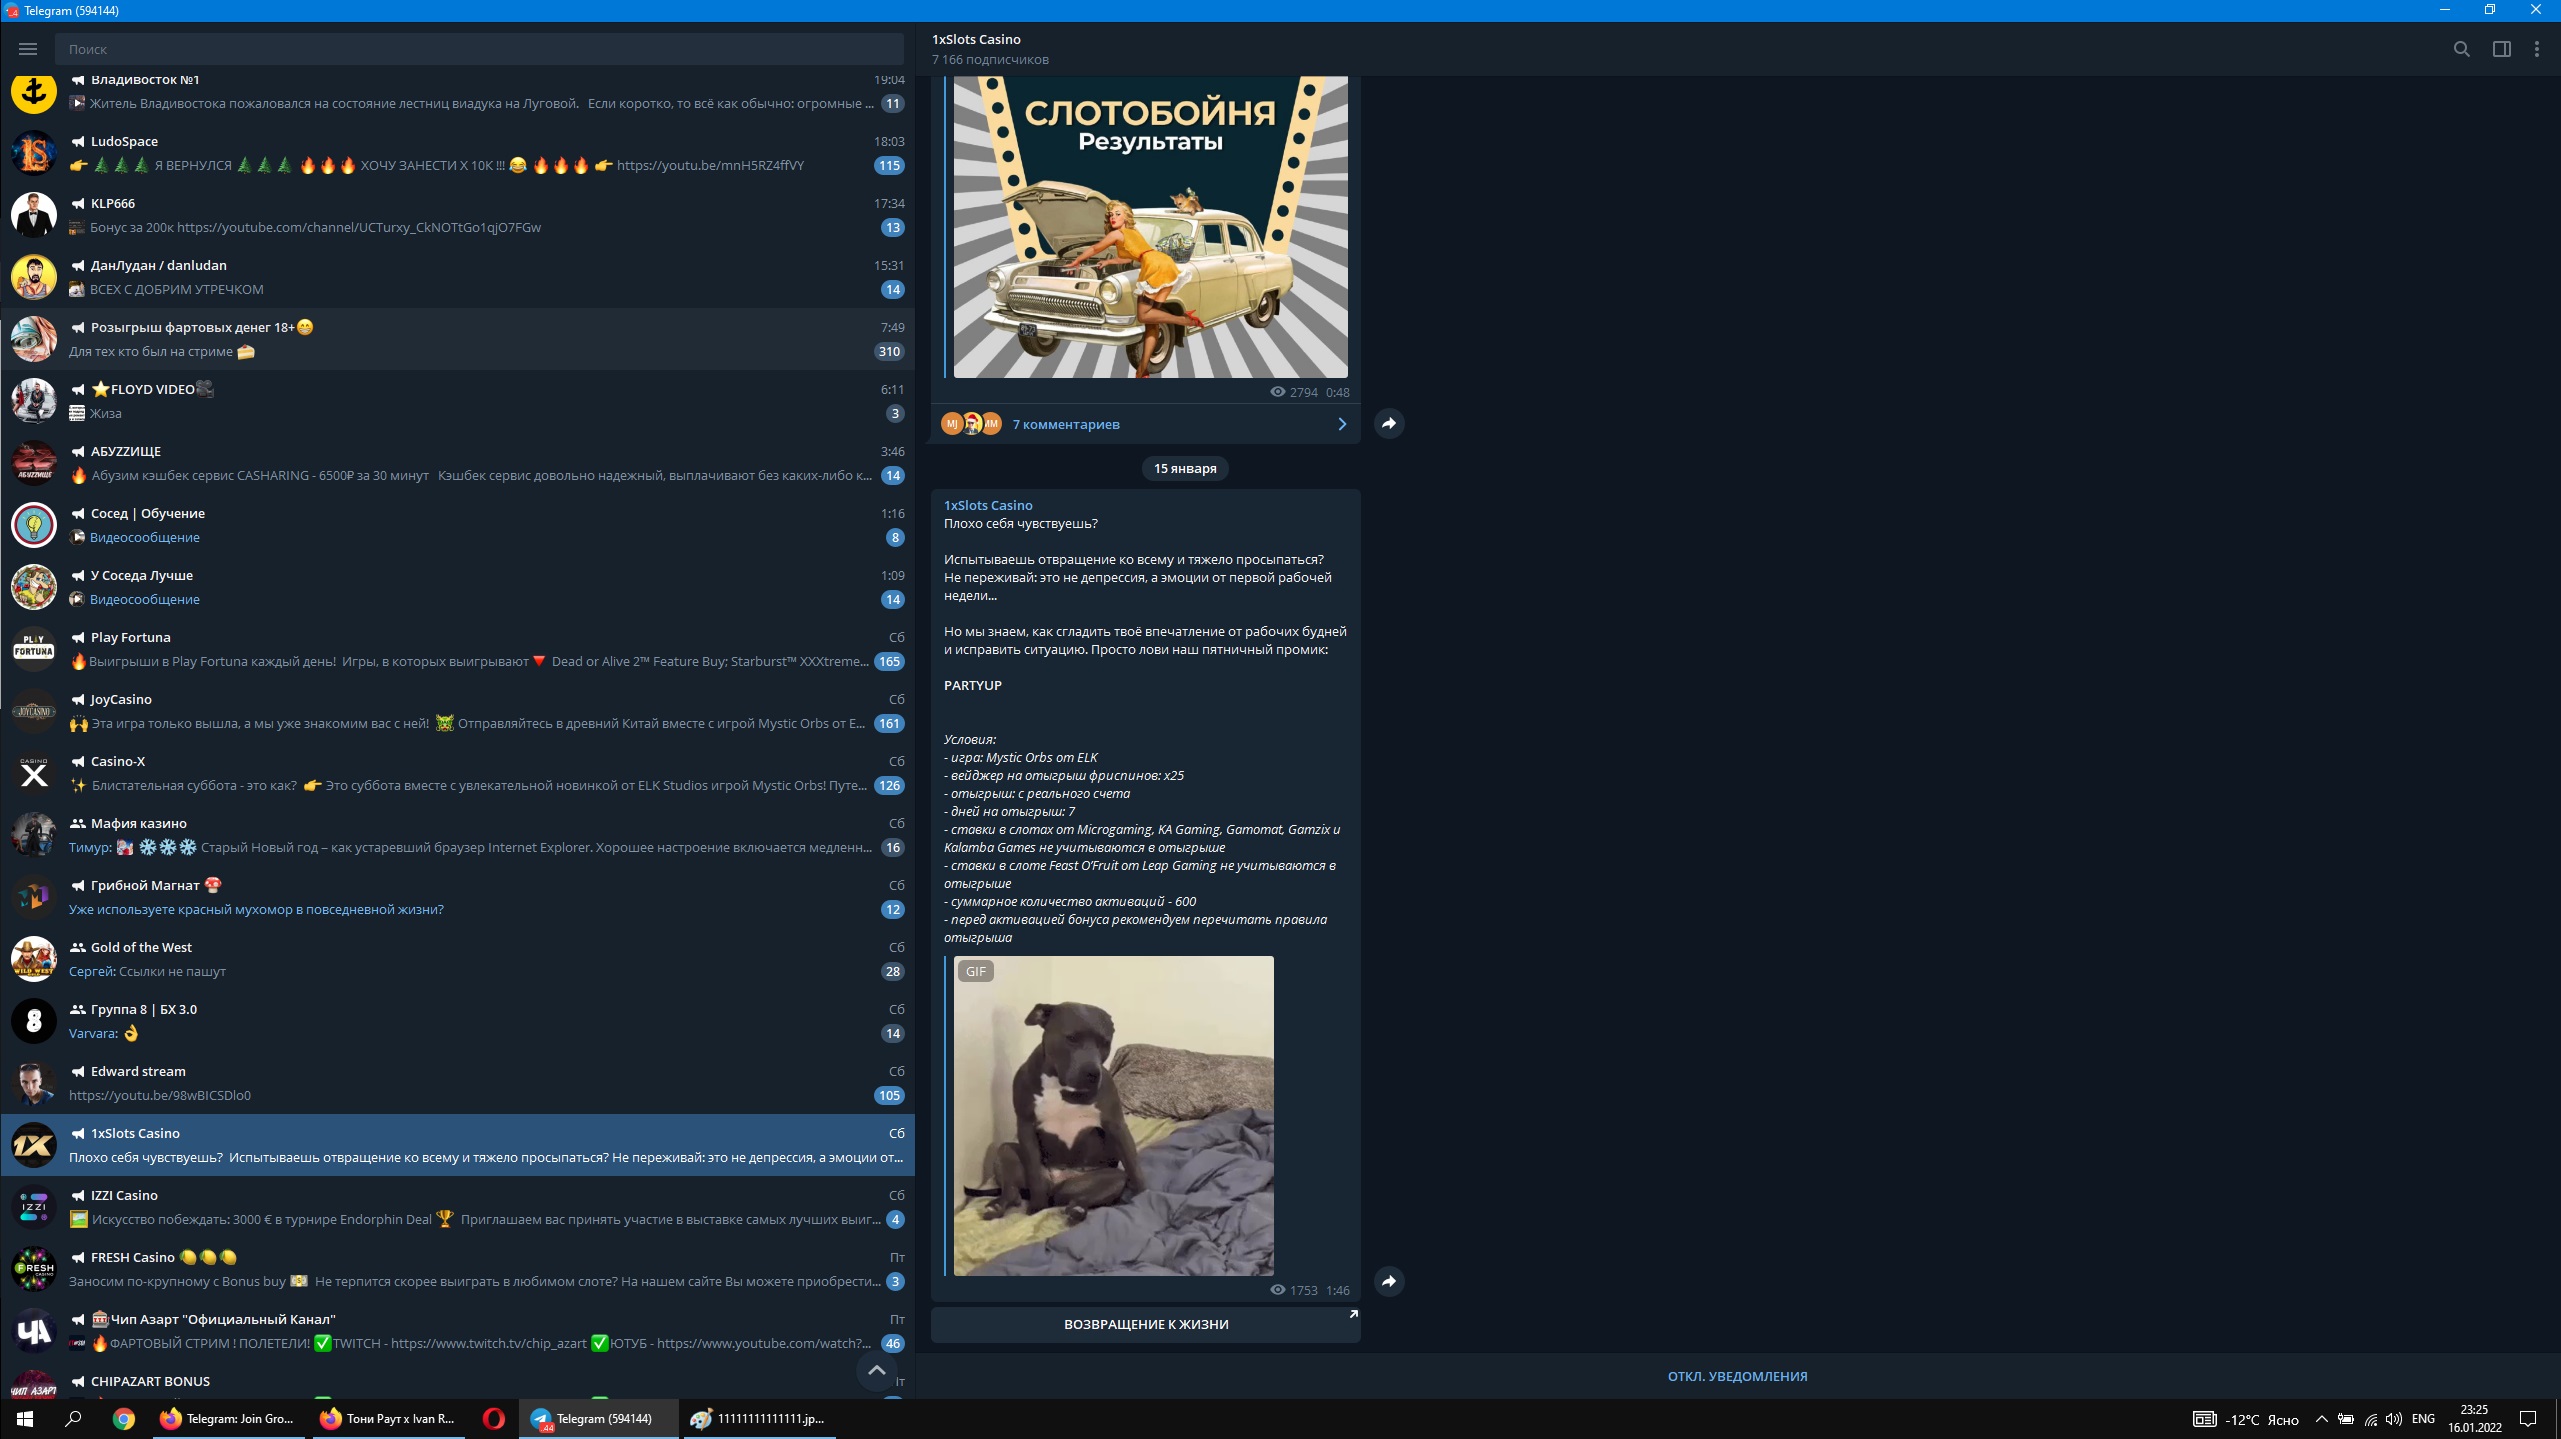This screenshot has height=1439, width=2561.
Task: Forward the Слотобойня results post
Action: point(1389,423)
